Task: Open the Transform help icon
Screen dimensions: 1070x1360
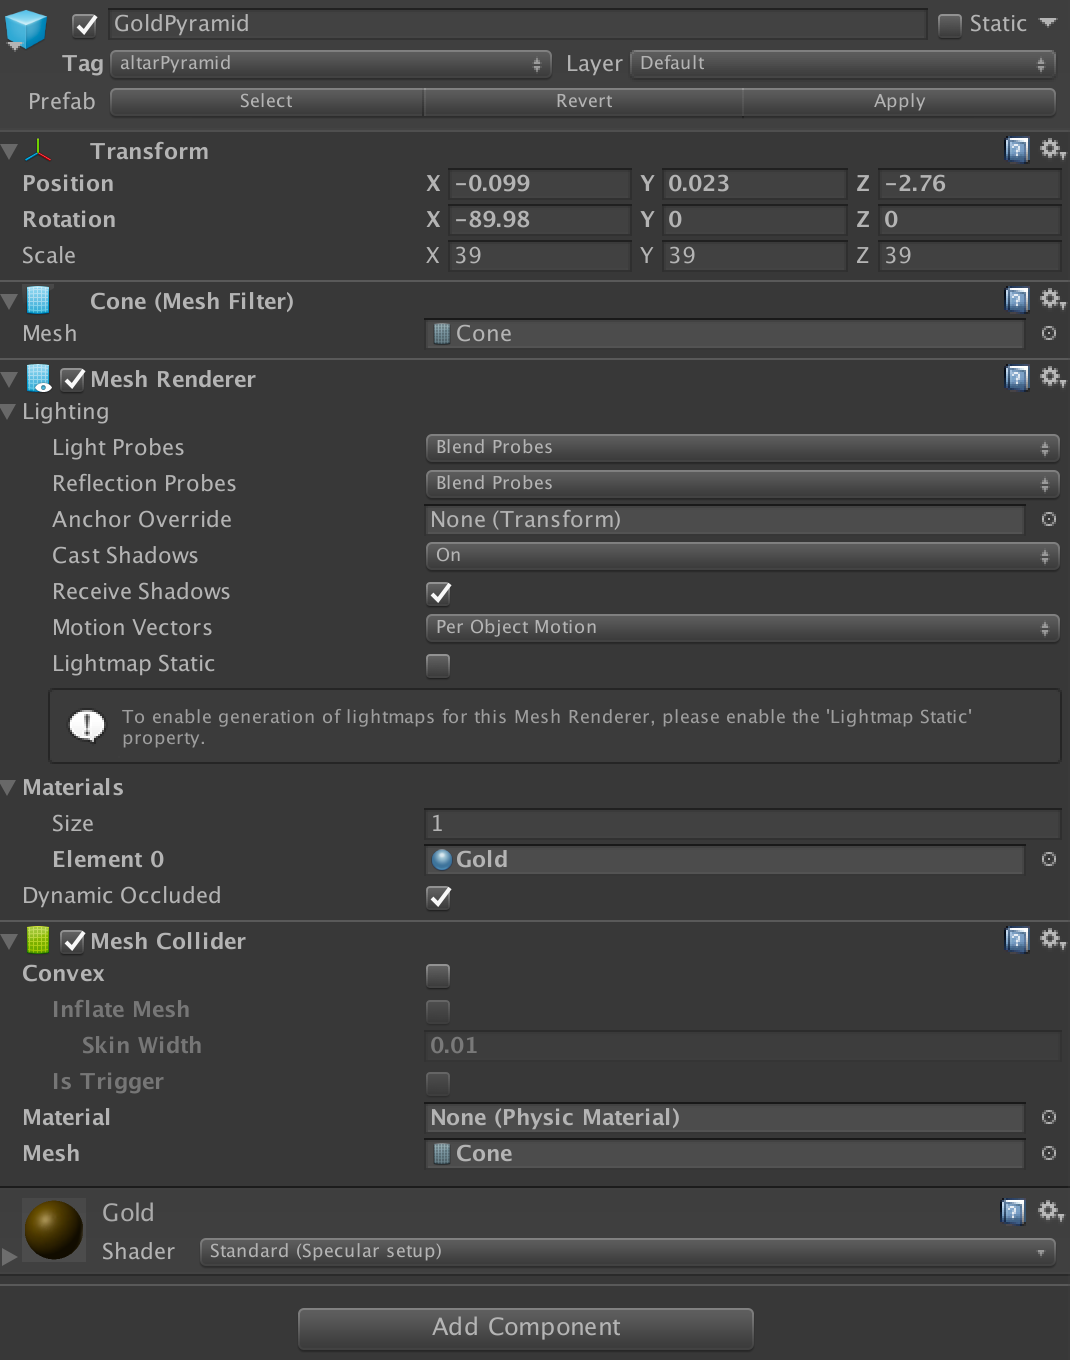Action: 1017,149
